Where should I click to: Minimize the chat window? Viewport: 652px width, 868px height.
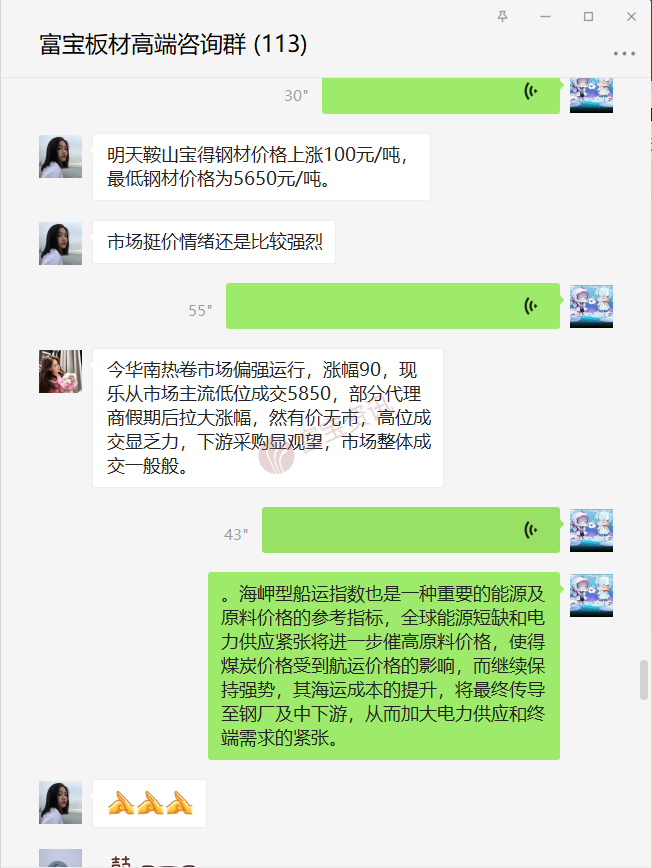coord(545,17)
